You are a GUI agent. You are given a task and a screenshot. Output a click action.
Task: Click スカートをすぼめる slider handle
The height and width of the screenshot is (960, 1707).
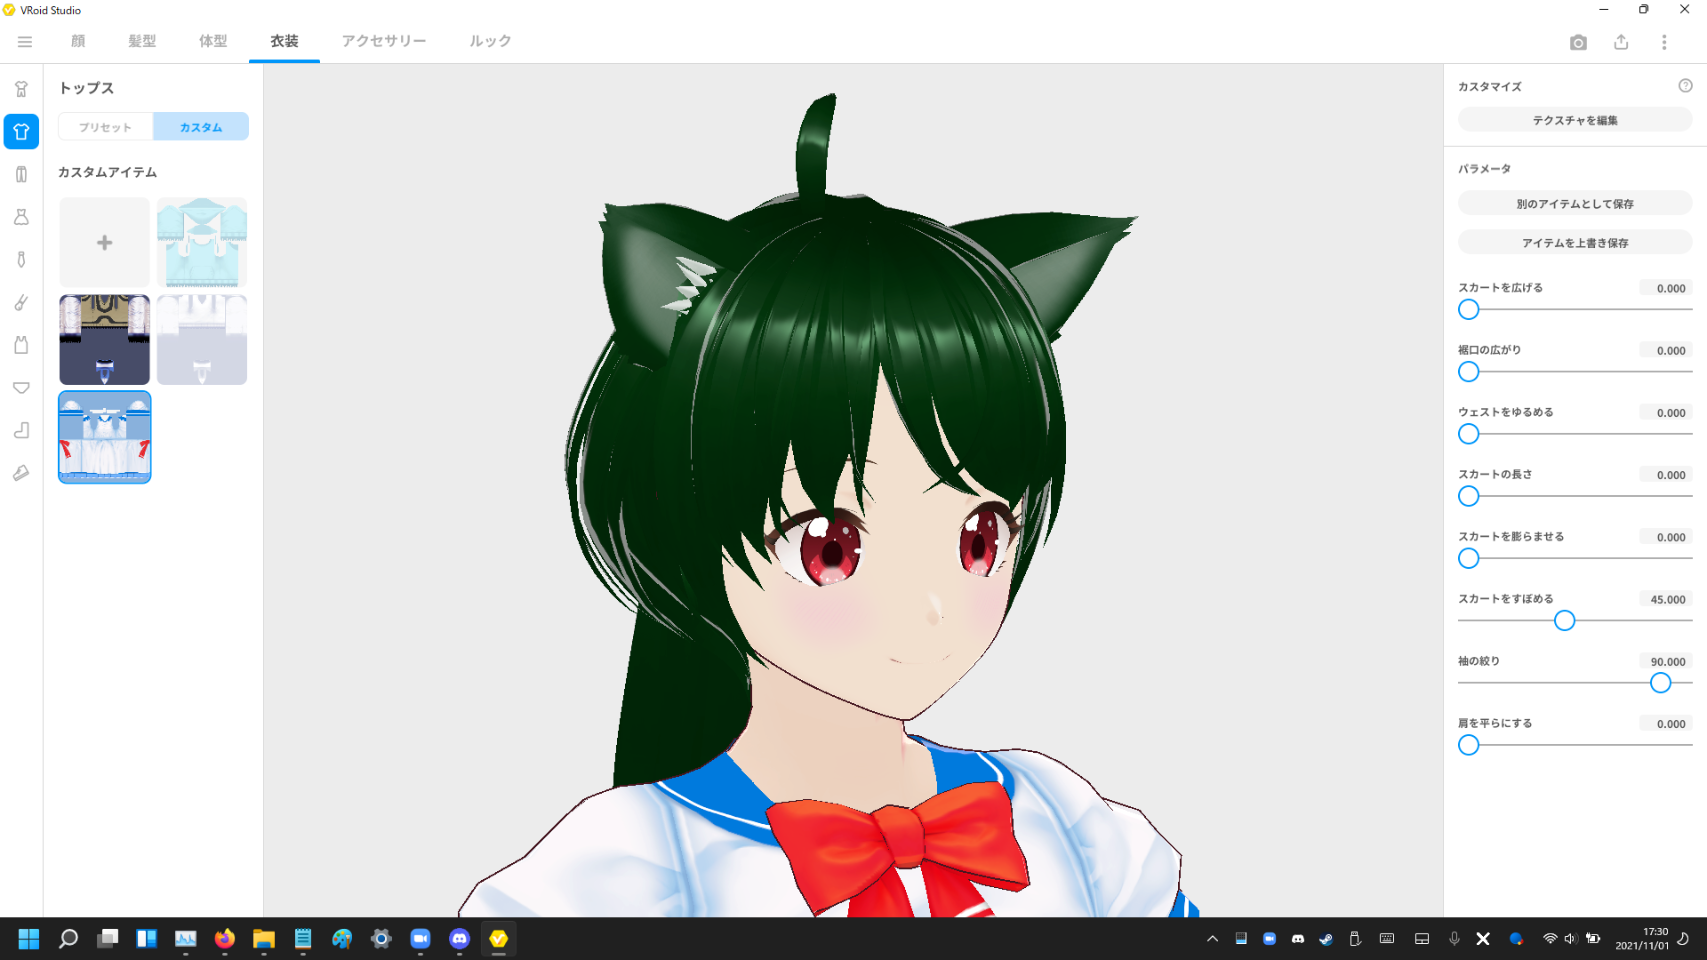point(1564,621)
